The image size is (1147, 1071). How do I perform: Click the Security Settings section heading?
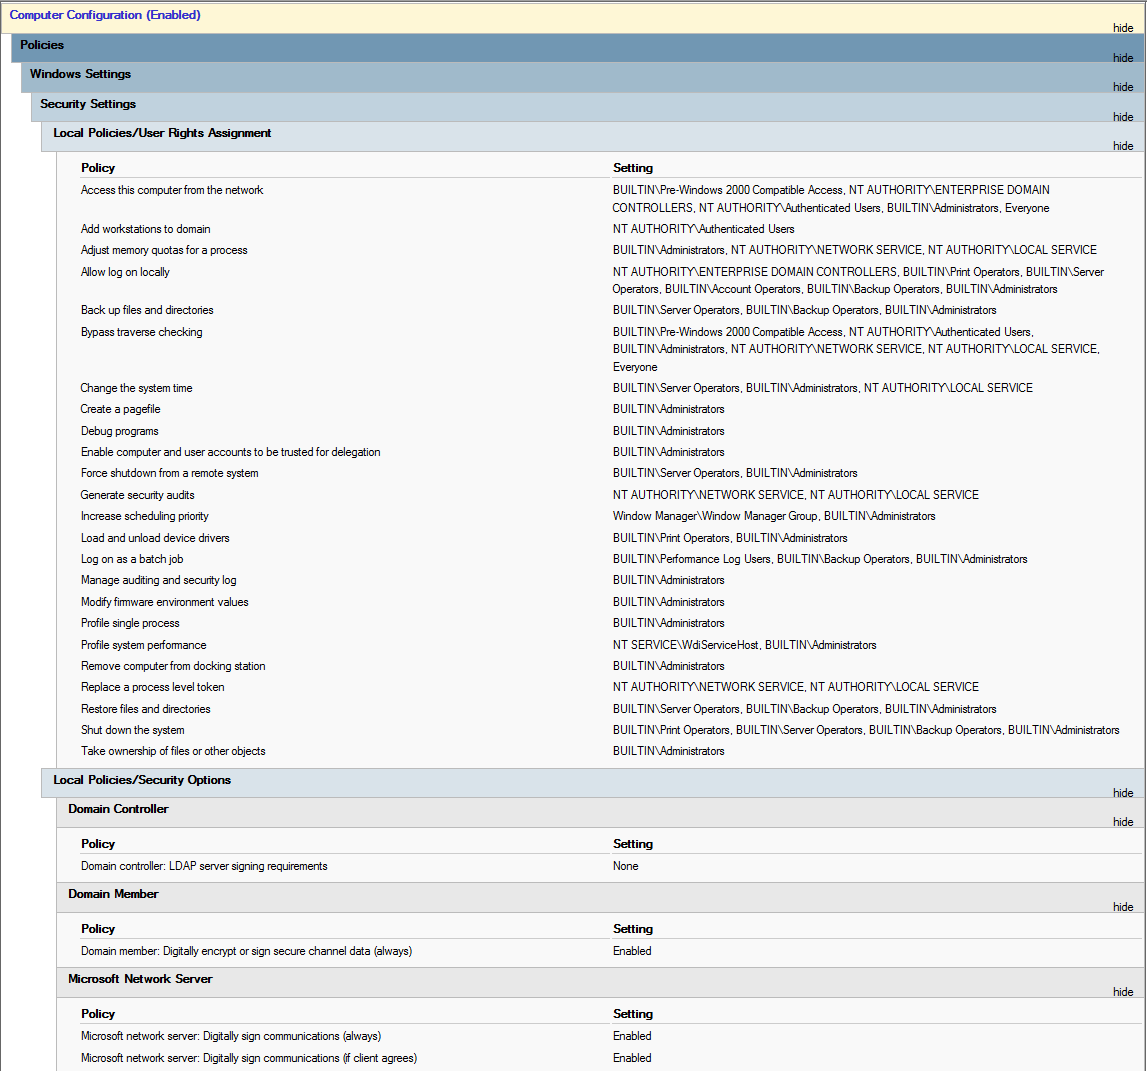(x=88, y=104)
